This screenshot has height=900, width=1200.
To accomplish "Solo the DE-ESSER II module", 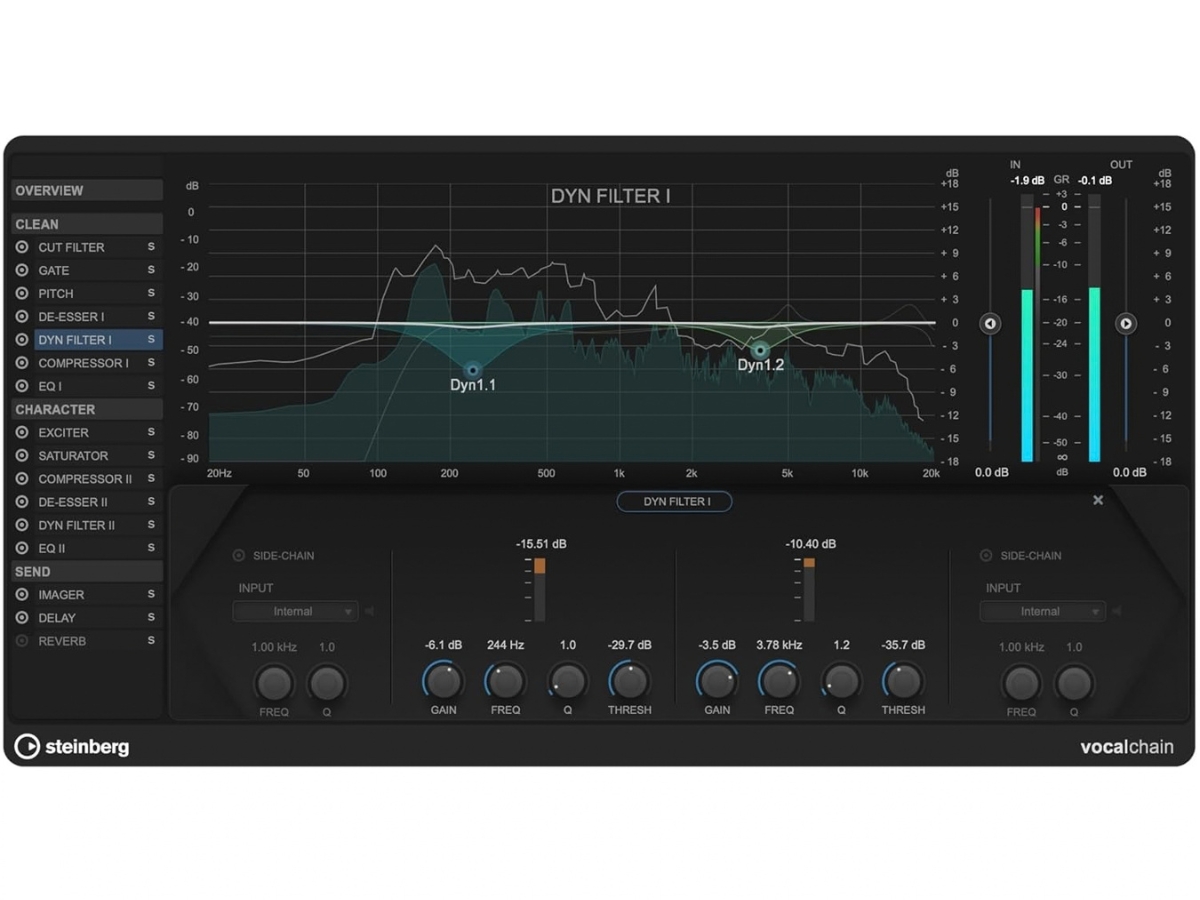I will point(151,501).
